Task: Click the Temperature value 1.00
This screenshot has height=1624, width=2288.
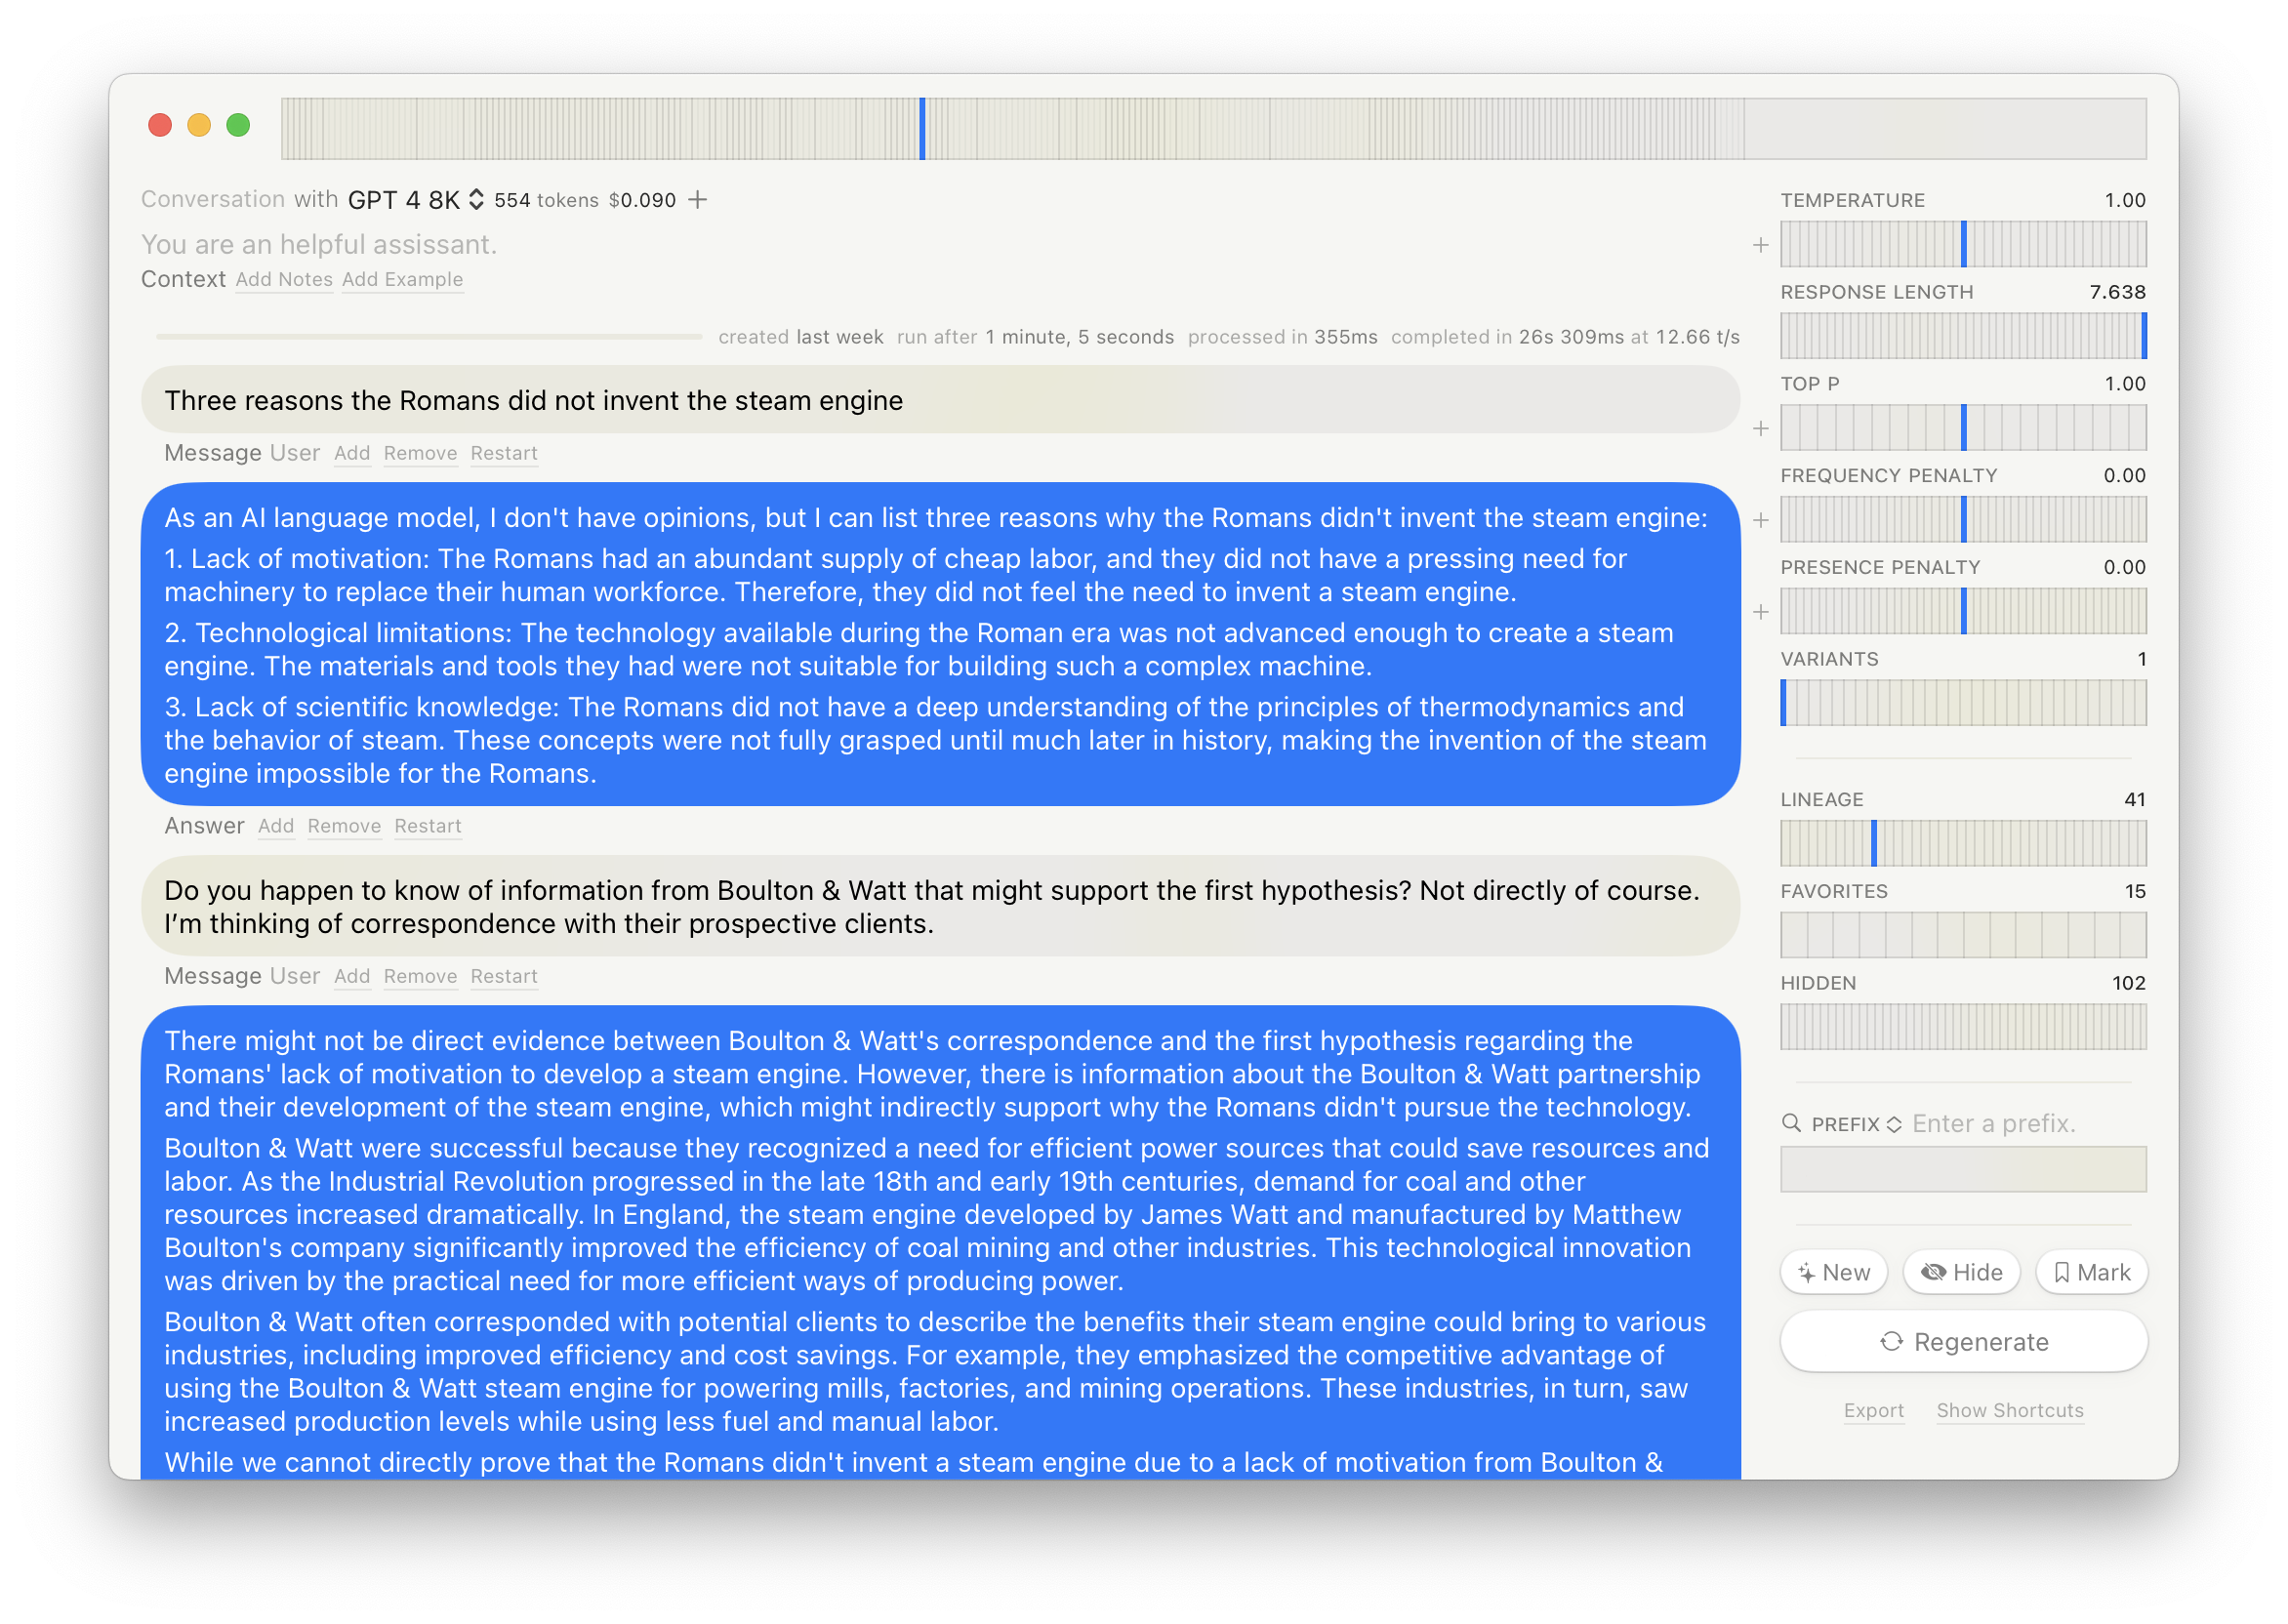Action: click(x=2125, y=200)
